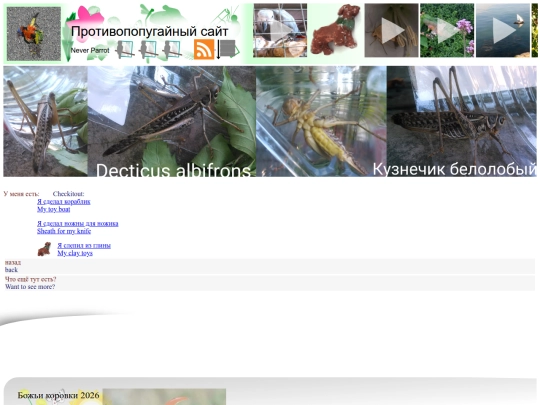The width and height of the screenshot is (540, 405).
Task: Click the dead parrot logo image
Action: click(x=34, y=34)
